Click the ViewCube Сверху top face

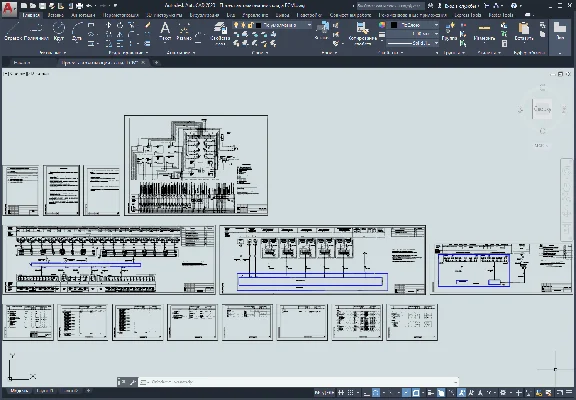click(542, 109)
